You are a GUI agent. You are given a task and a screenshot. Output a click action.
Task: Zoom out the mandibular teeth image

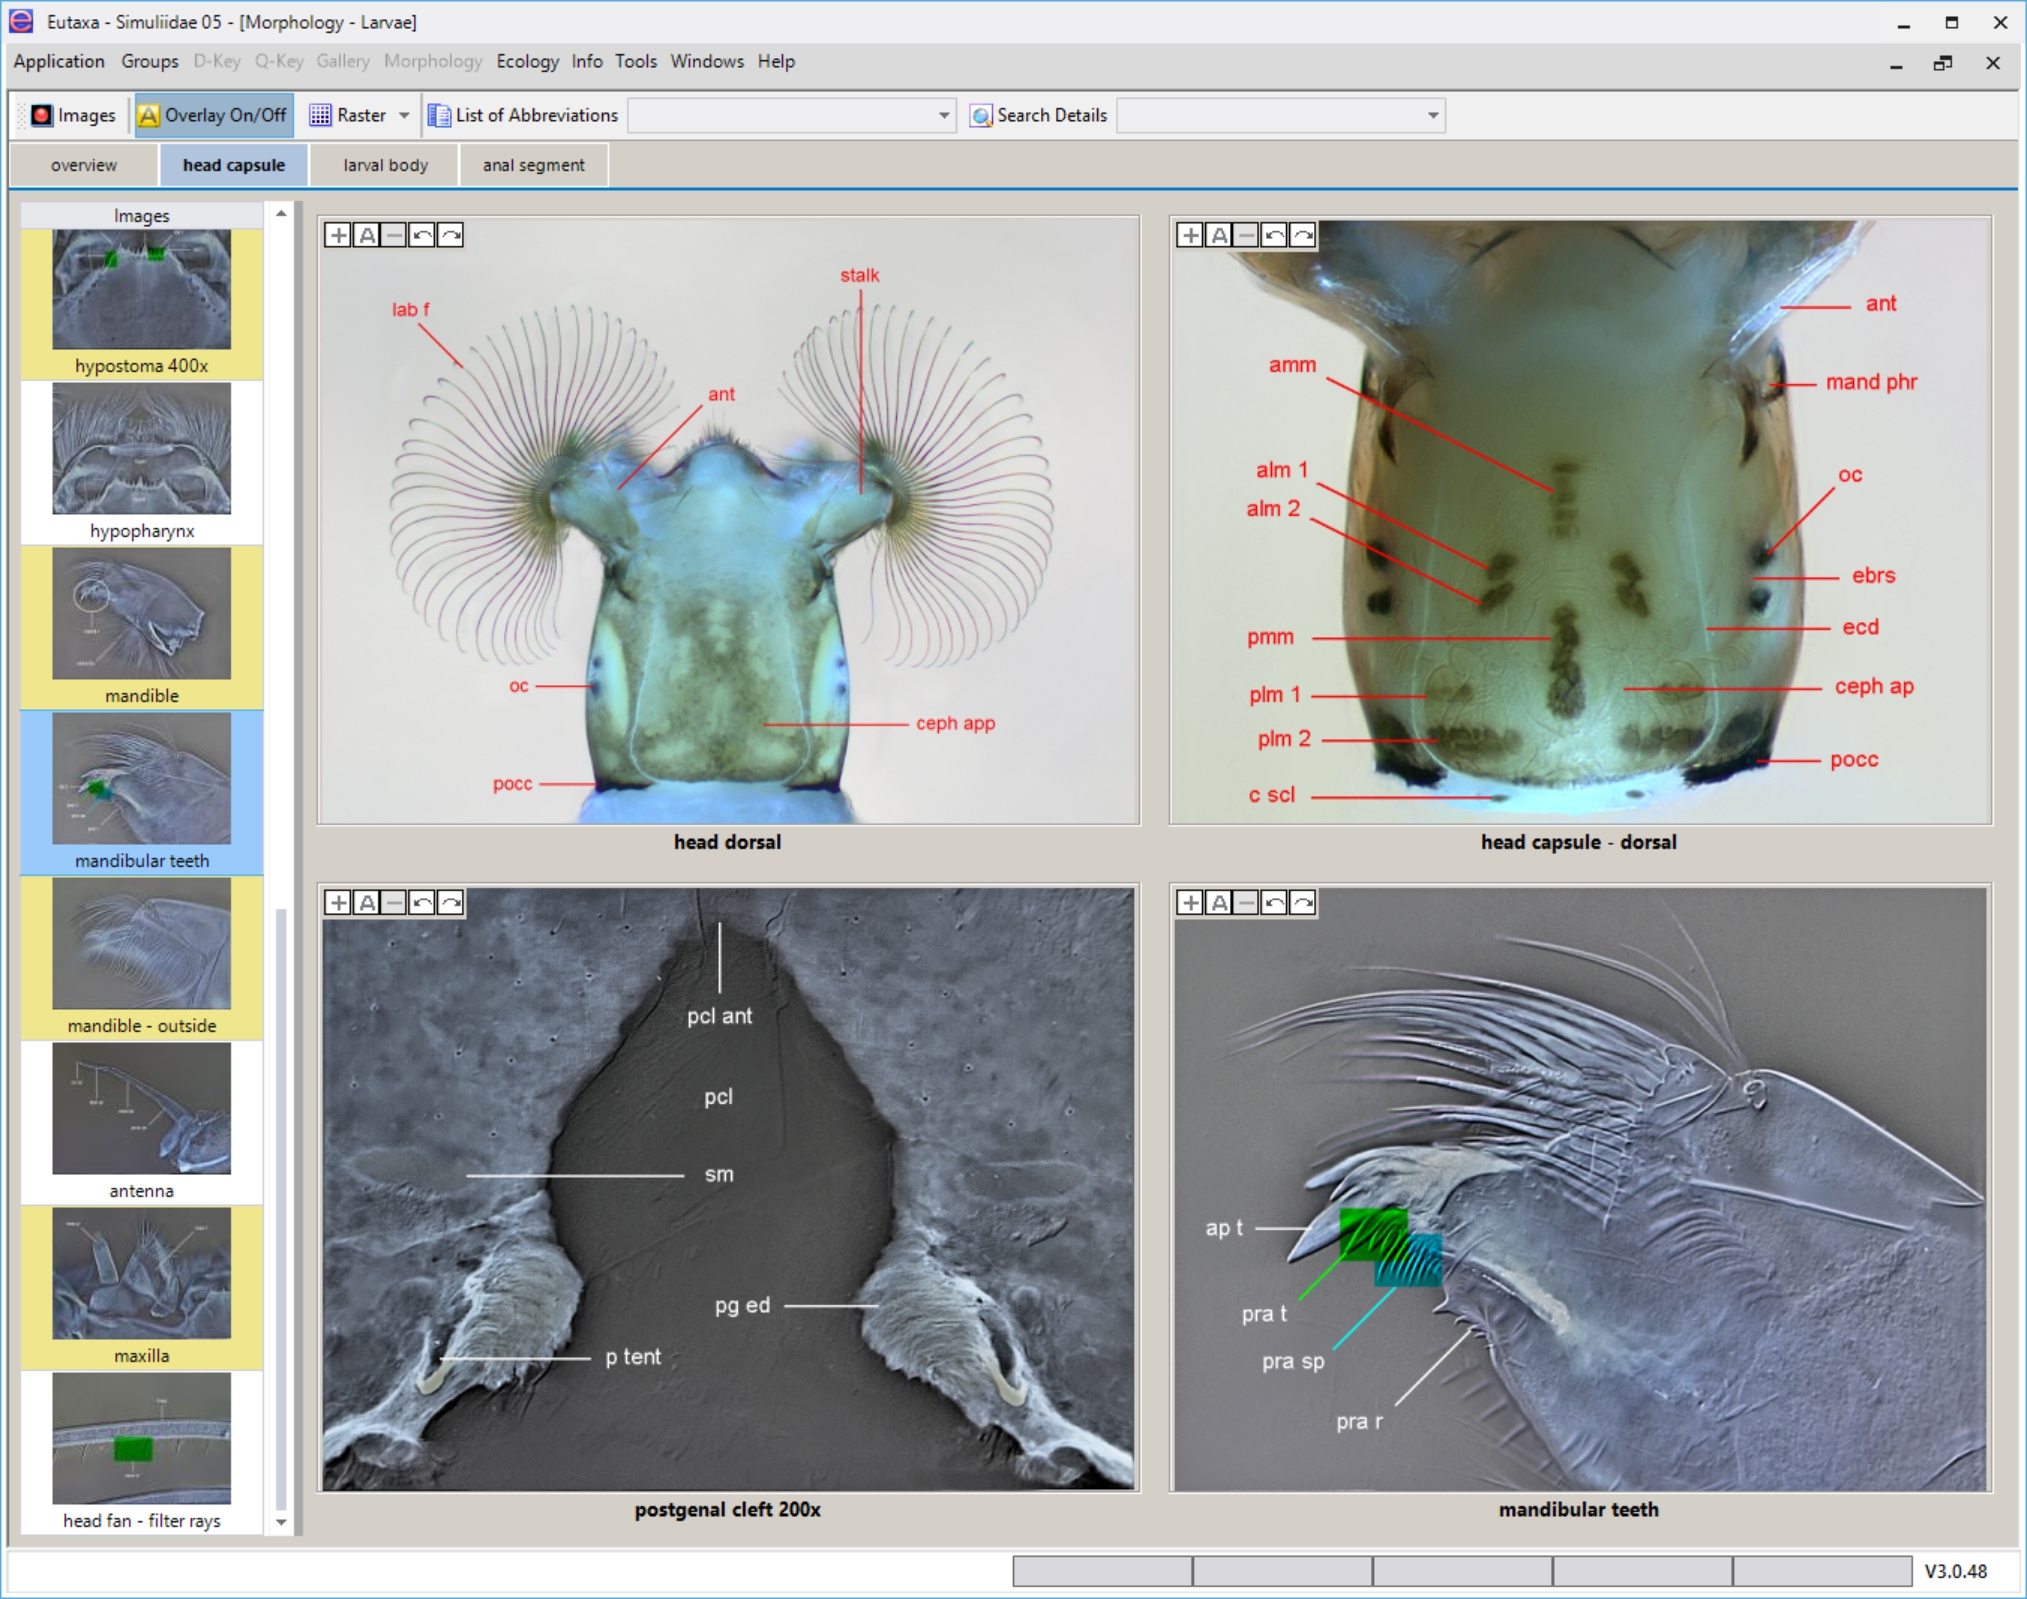click(1247, 903)
